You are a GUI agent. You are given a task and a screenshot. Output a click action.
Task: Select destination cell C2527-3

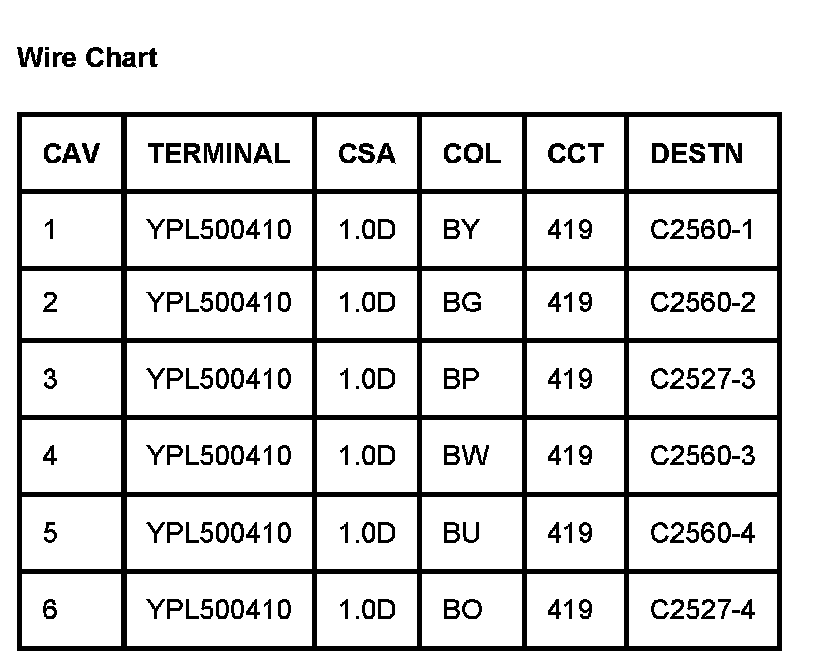click(x=702, y=379)
